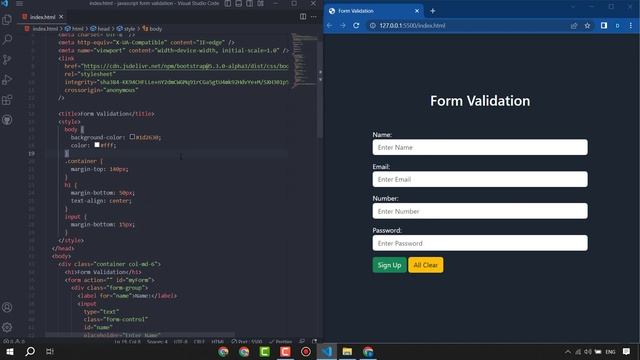Screen dimensions: 640x360
Task: Click UTF-8 encoding in status bar
Action: coord(180,342)
